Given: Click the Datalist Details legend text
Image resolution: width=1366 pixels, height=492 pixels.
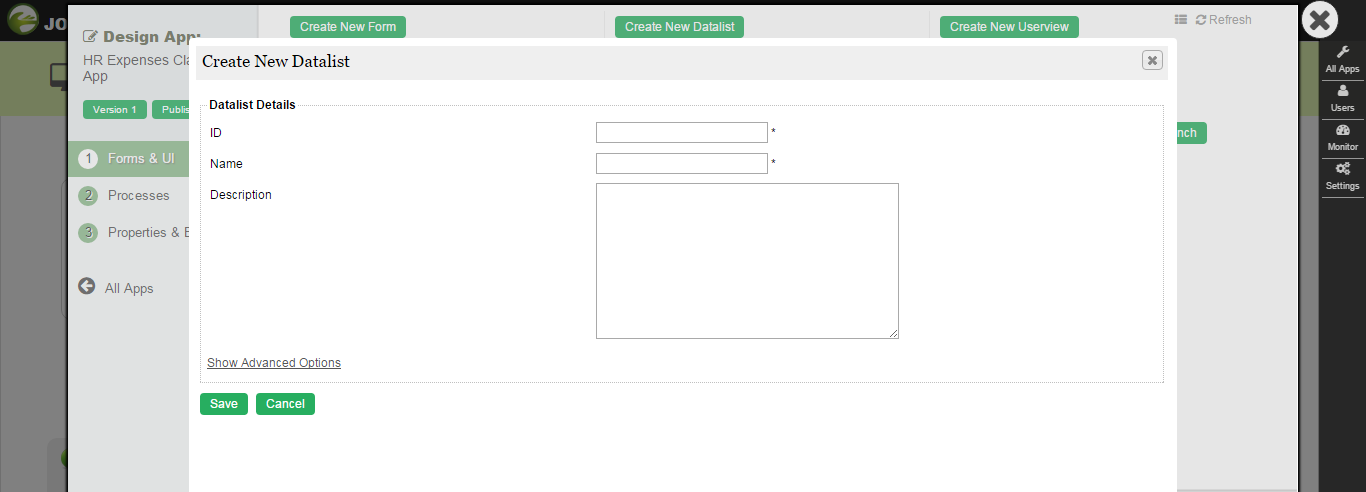Looking at the screenshot, I should (252, 105).
